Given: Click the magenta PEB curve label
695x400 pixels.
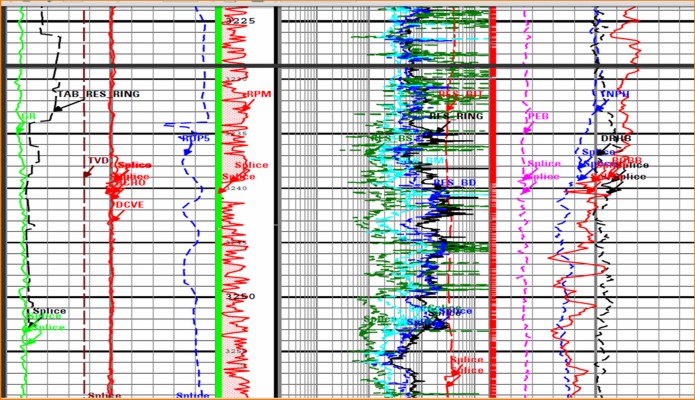Looking at the screenshot, I should tap(537, 116).
